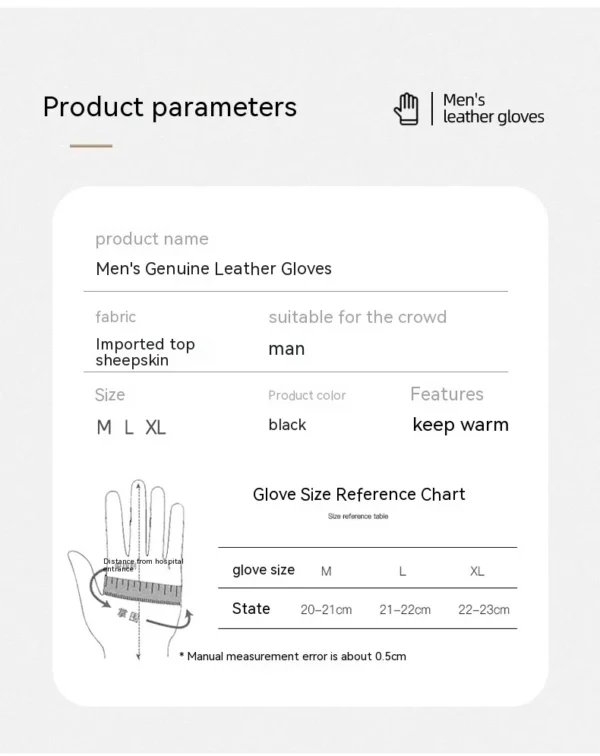Click 'Glove Size Reference Chart' title
600x756 pixels.
pos(359,494)
